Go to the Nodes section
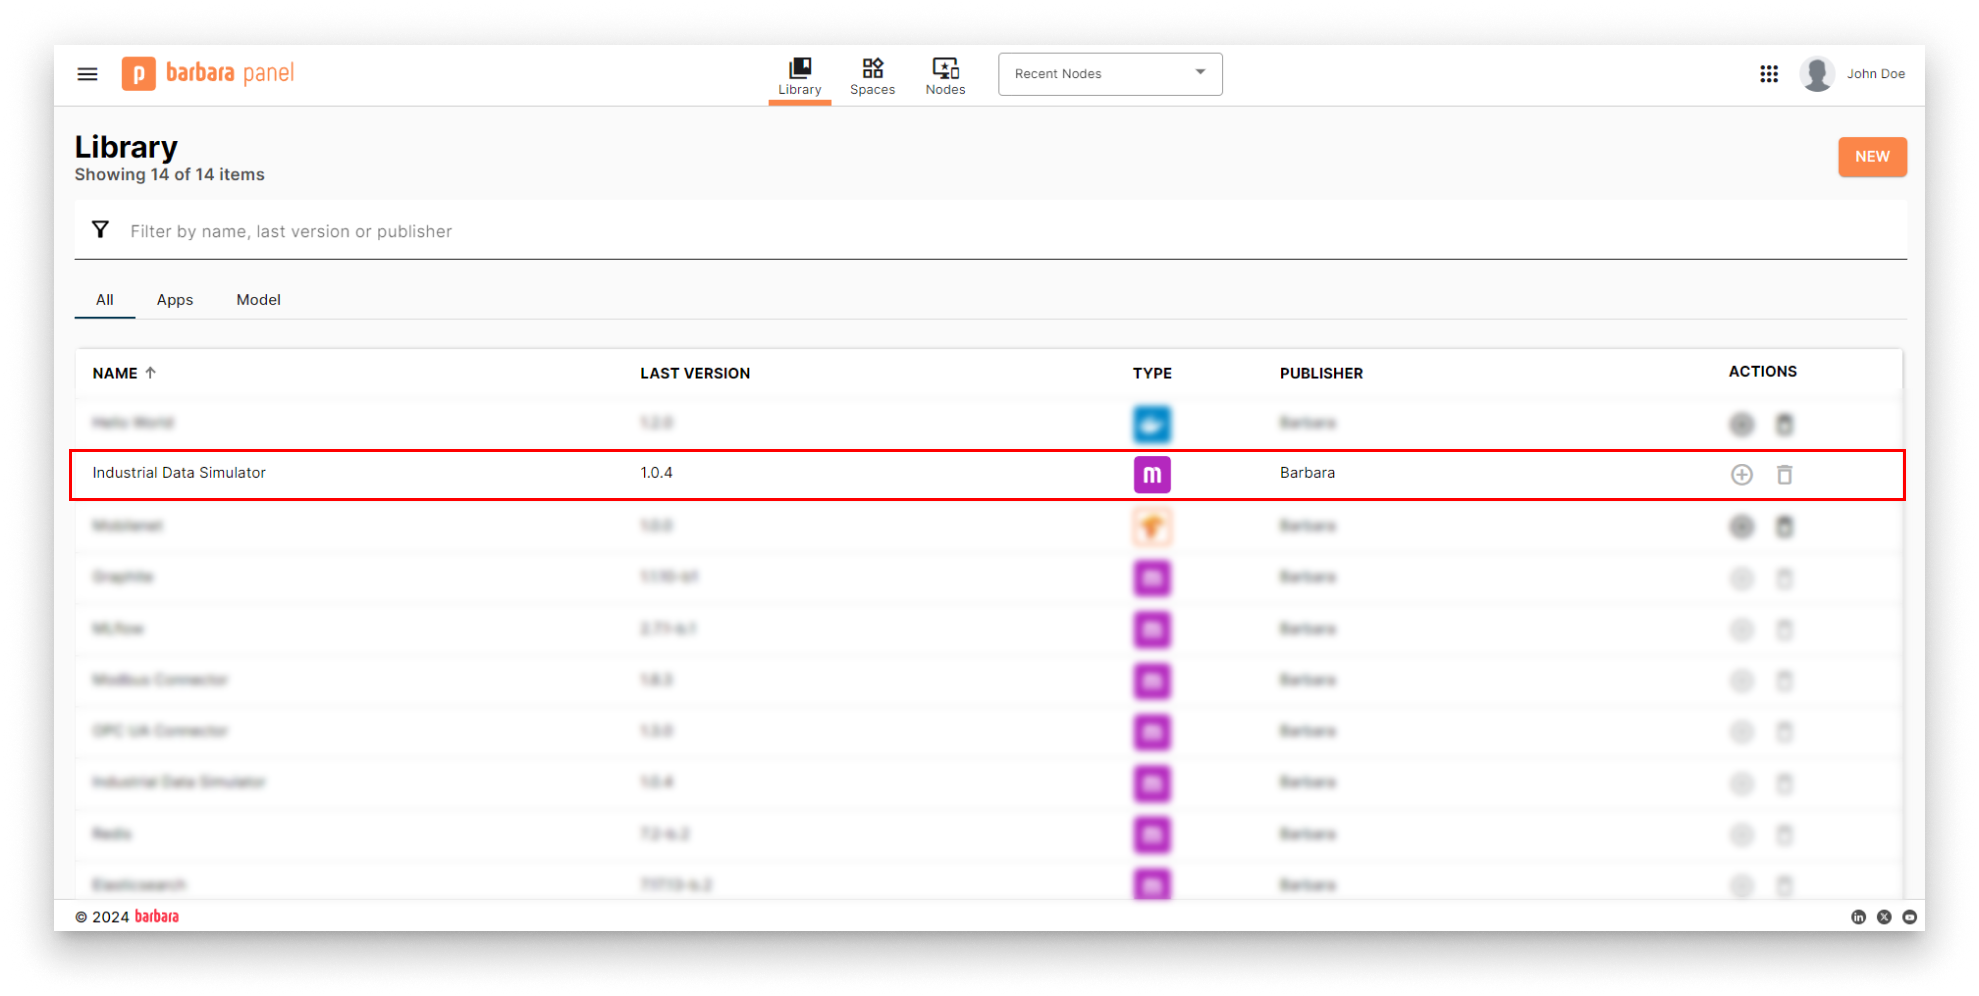The height and width of the screenshot is (996, 1979). pyautogui.click(x=945, y=76)
